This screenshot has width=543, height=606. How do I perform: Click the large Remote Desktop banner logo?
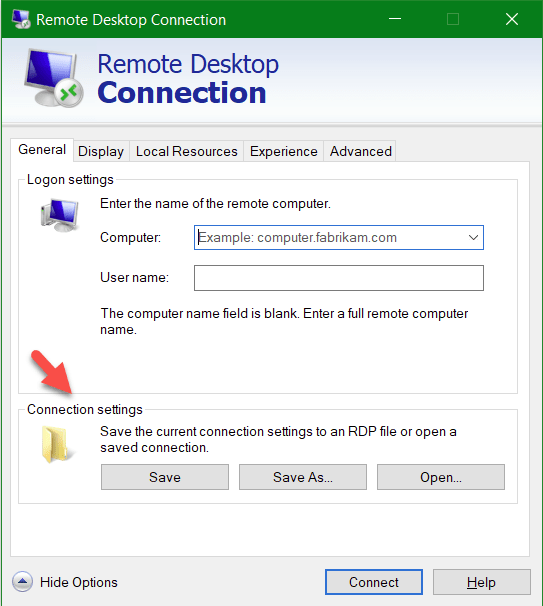tap(53, 78)
